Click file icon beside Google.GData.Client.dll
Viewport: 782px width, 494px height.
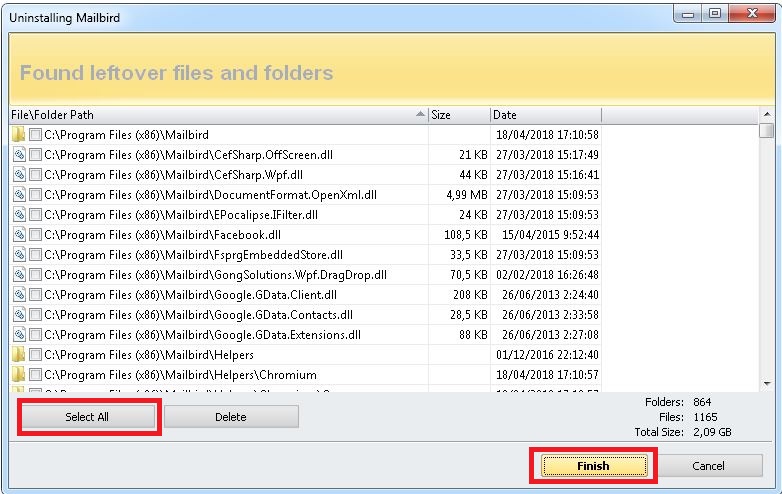tap(19, 295)
